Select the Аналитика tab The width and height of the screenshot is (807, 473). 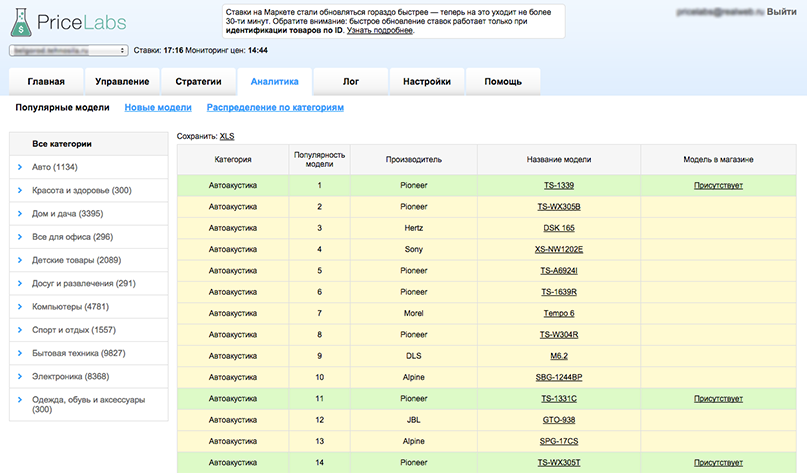274,81
